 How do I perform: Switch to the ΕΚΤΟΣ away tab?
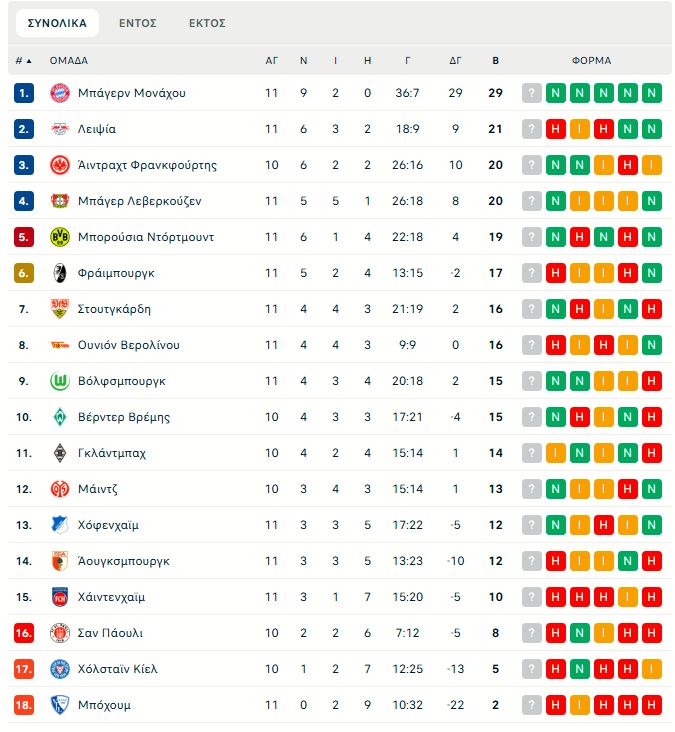tap(207, 23)
